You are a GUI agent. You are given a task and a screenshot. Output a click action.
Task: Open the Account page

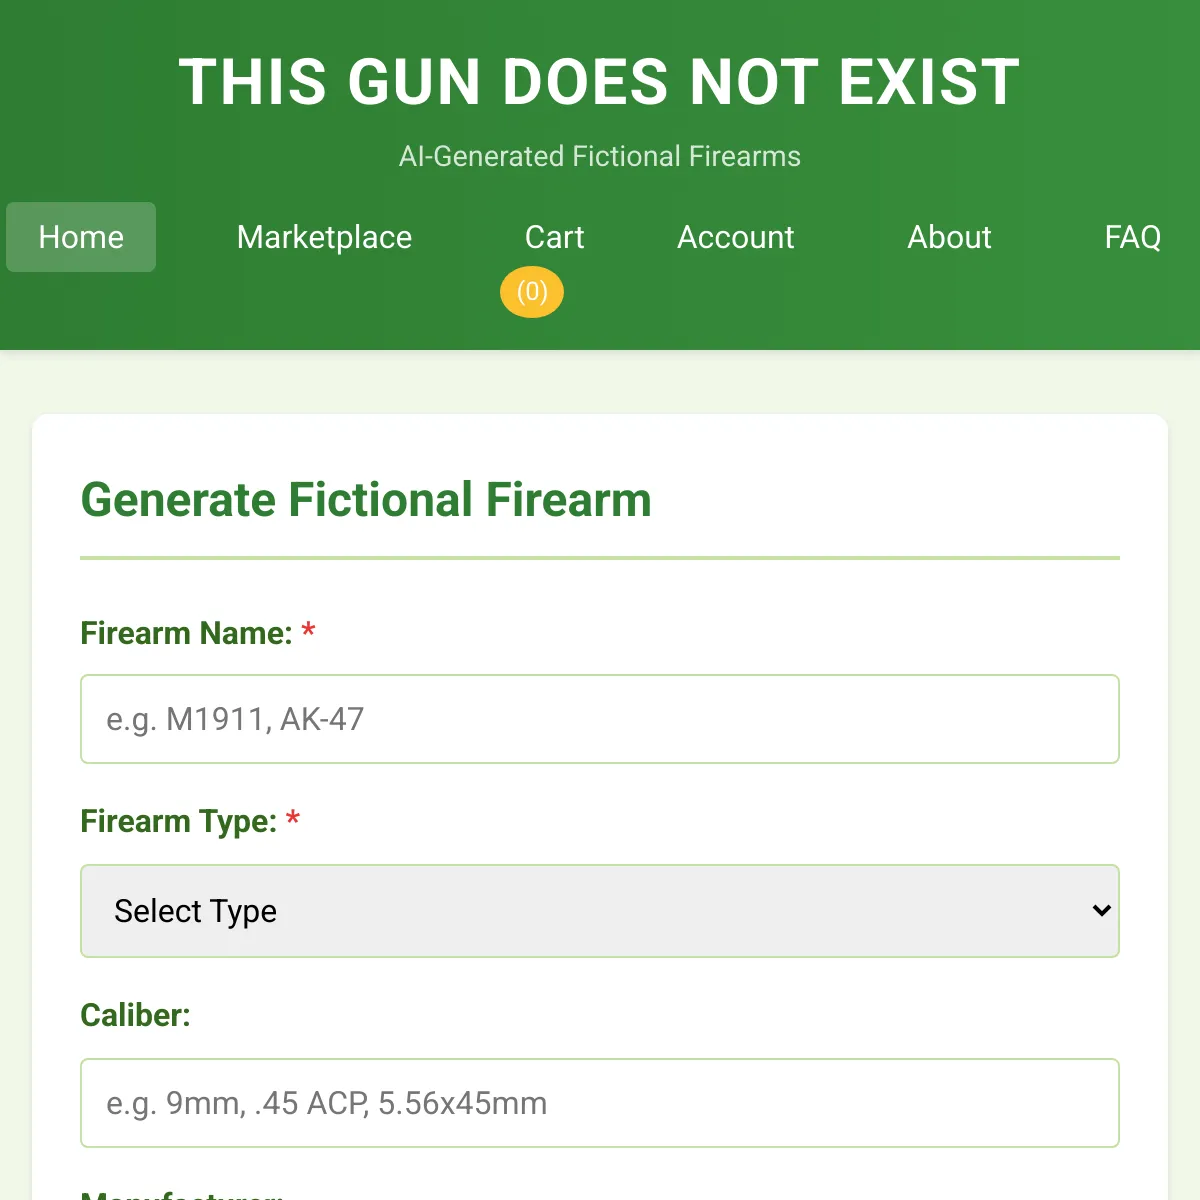[x=735, y=237]
